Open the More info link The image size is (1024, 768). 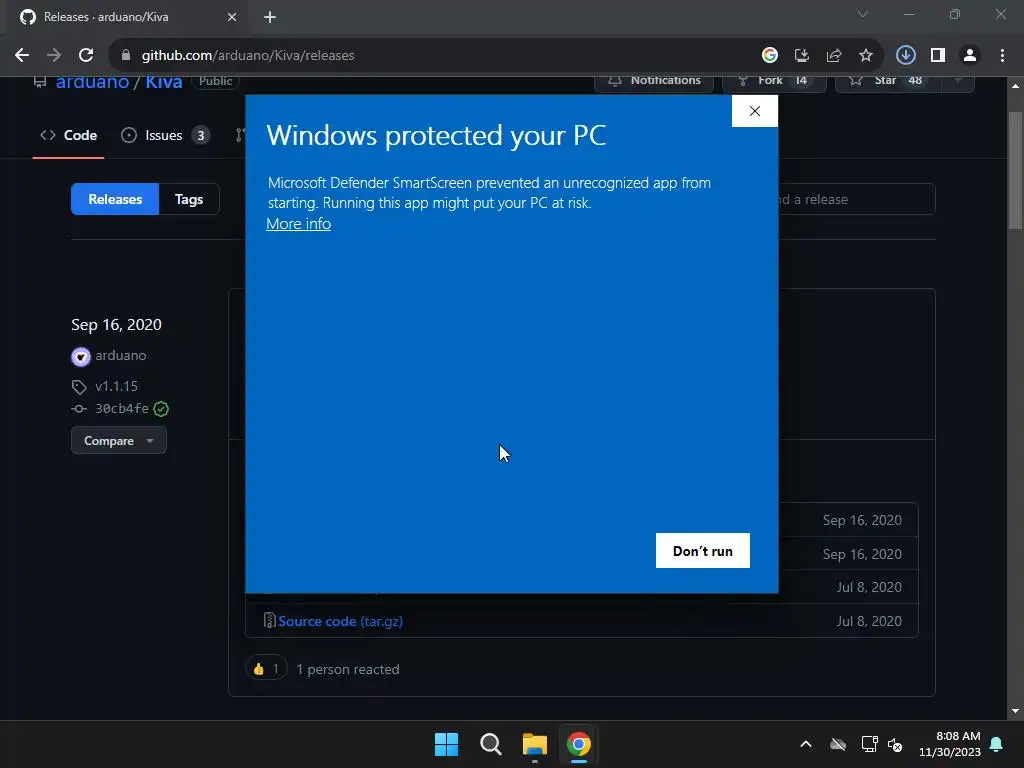[298, 224]
